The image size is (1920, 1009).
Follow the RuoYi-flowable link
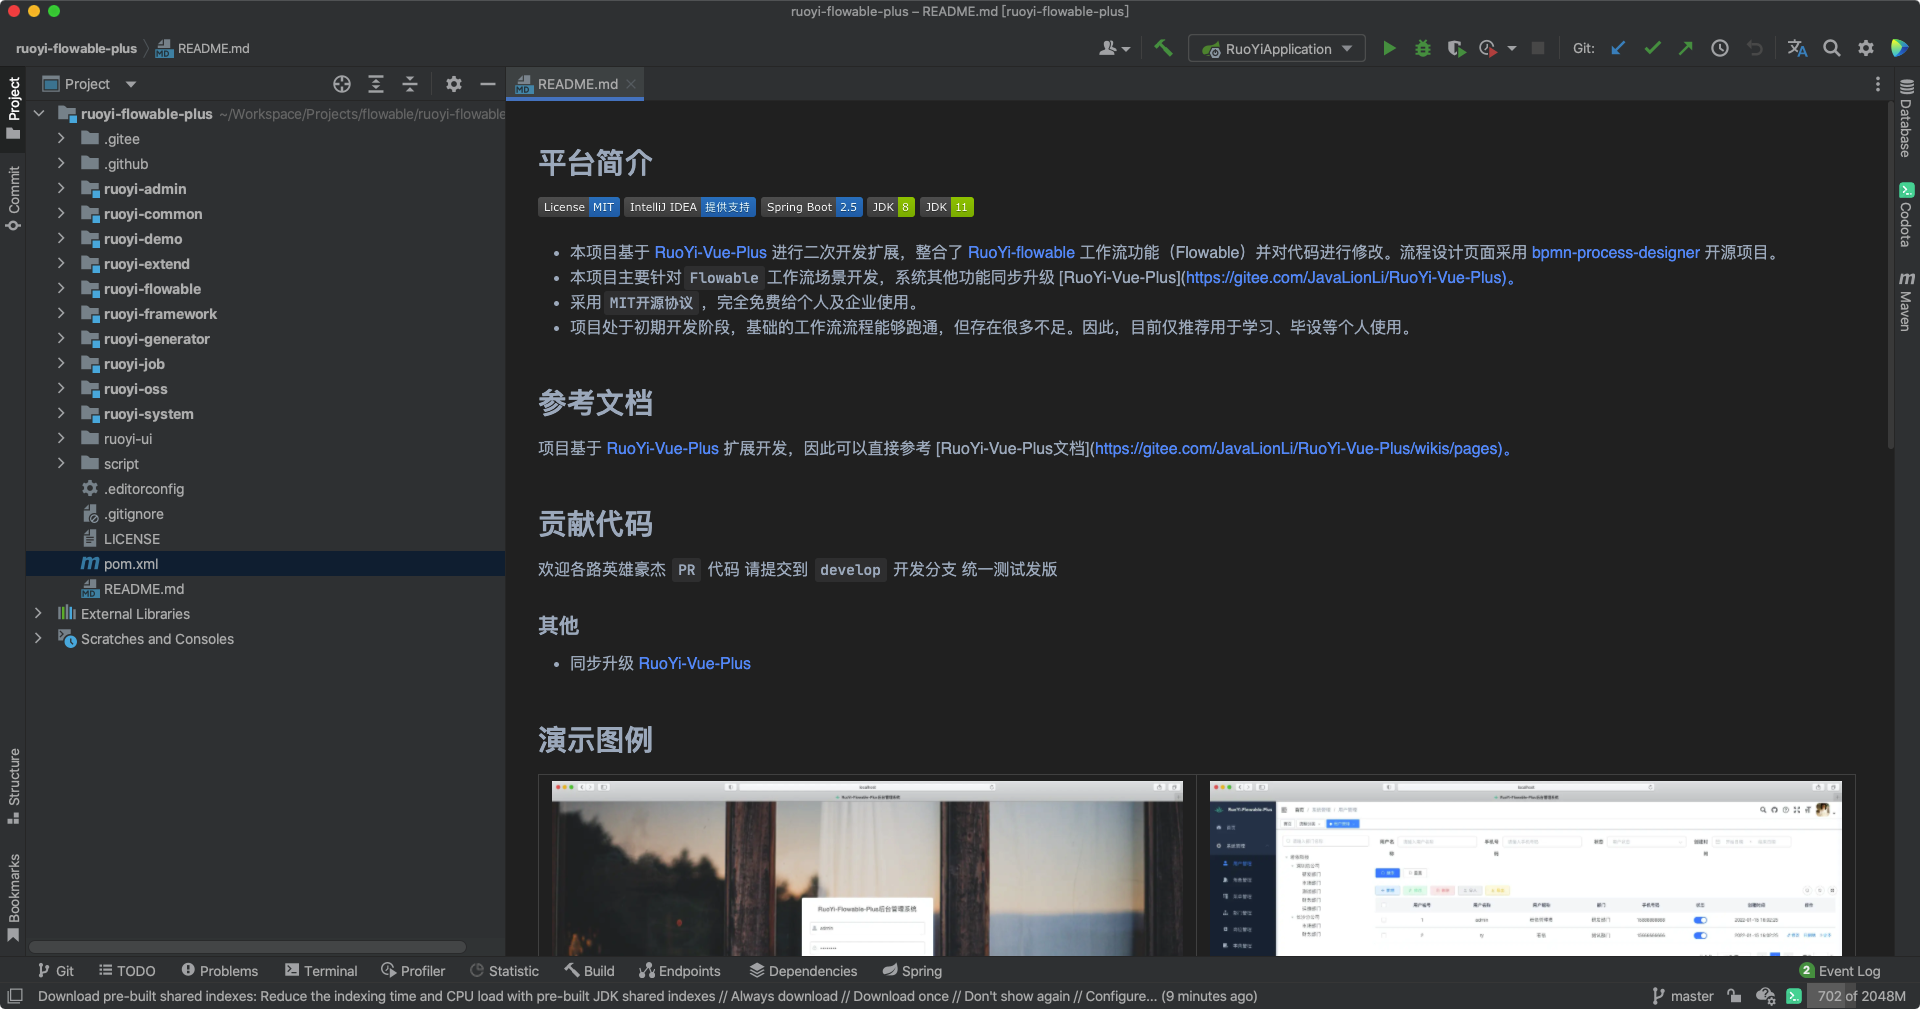click(1021, 252)
